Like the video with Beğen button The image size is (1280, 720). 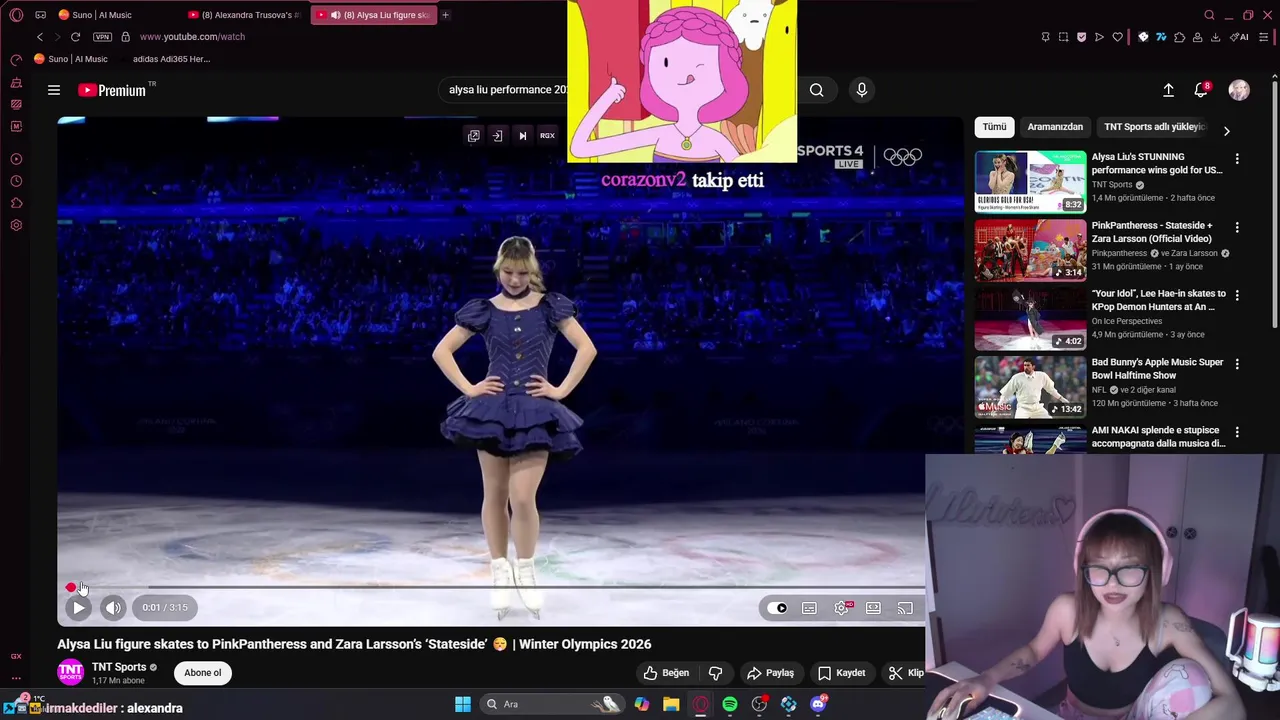[666, 673]
